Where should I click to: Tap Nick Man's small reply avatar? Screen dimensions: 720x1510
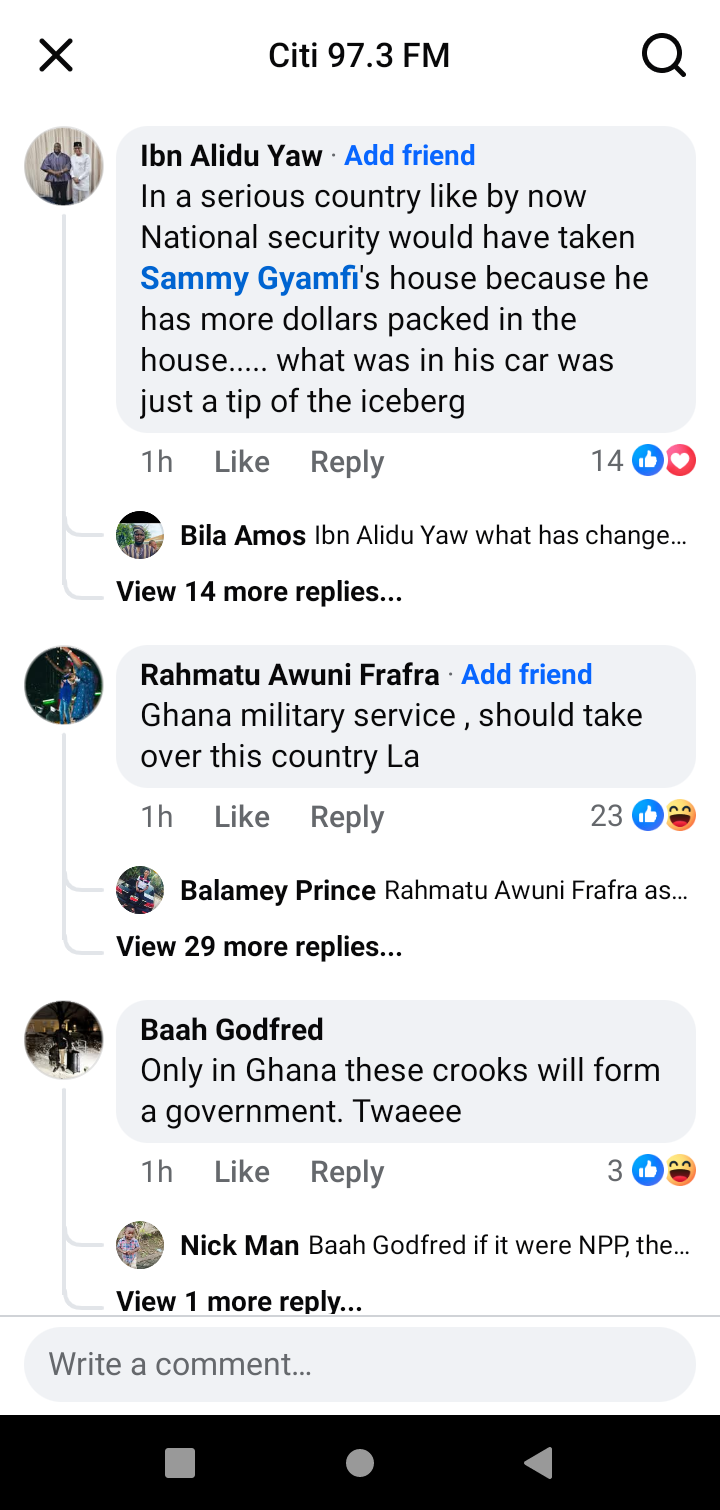(x=140, y=1245)
